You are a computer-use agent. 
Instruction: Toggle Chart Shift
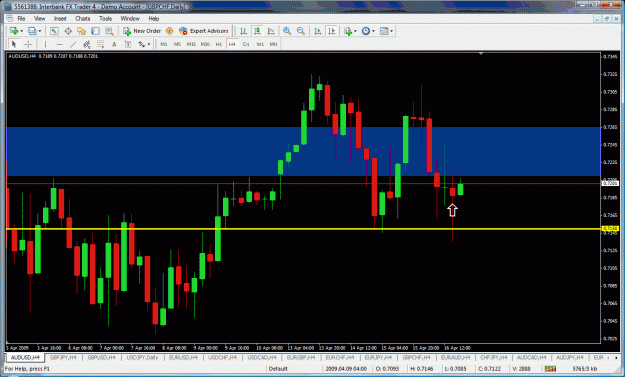331,31
